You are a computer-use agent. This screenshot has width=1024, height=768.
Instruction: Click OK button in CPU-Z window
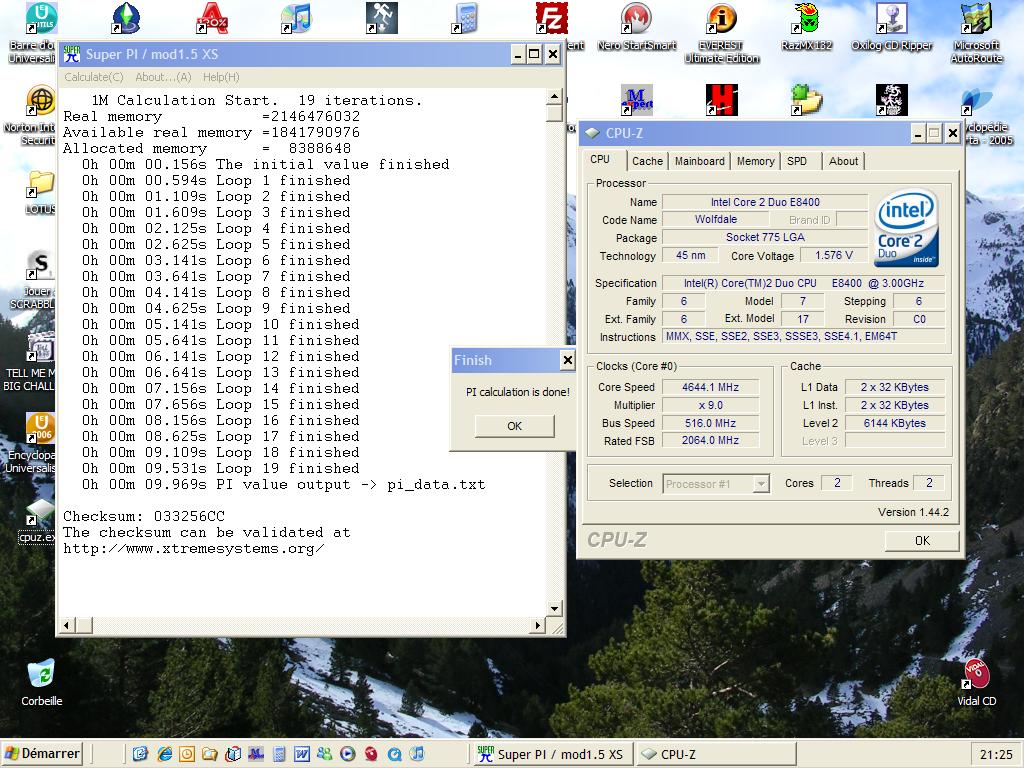tap(922, 541)
